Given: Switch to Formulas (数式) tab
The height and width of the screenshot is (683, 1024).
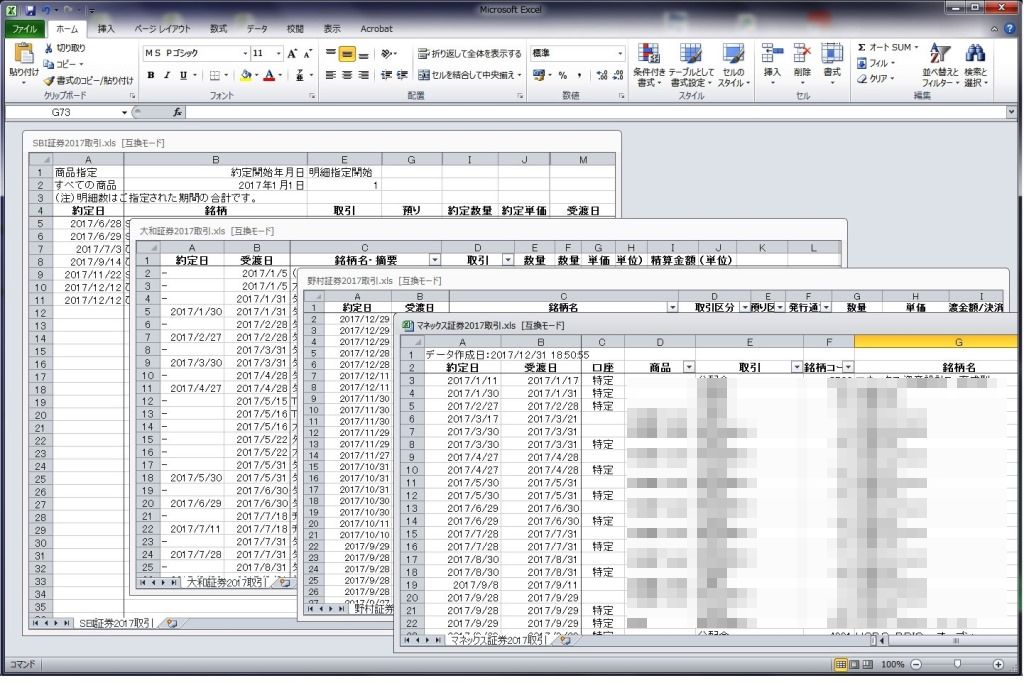Looking at the screenshot, I should coord(218,29).
